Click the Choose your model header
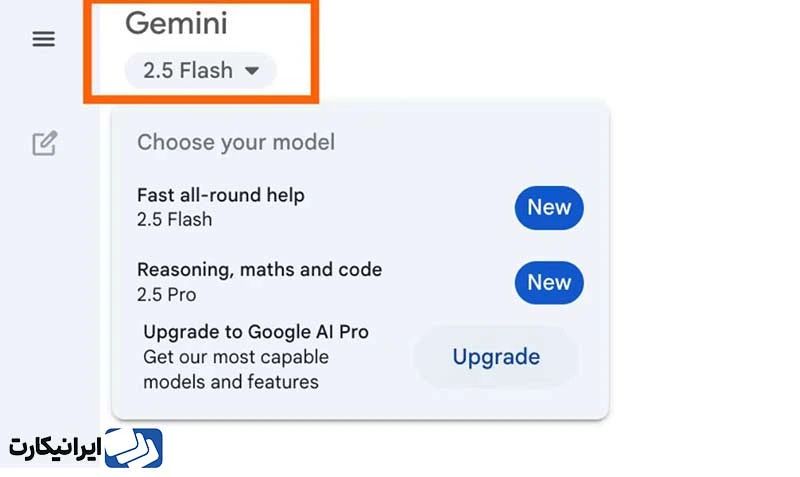Viewport: 800px width, 477px height. click(x=236, y=142)
